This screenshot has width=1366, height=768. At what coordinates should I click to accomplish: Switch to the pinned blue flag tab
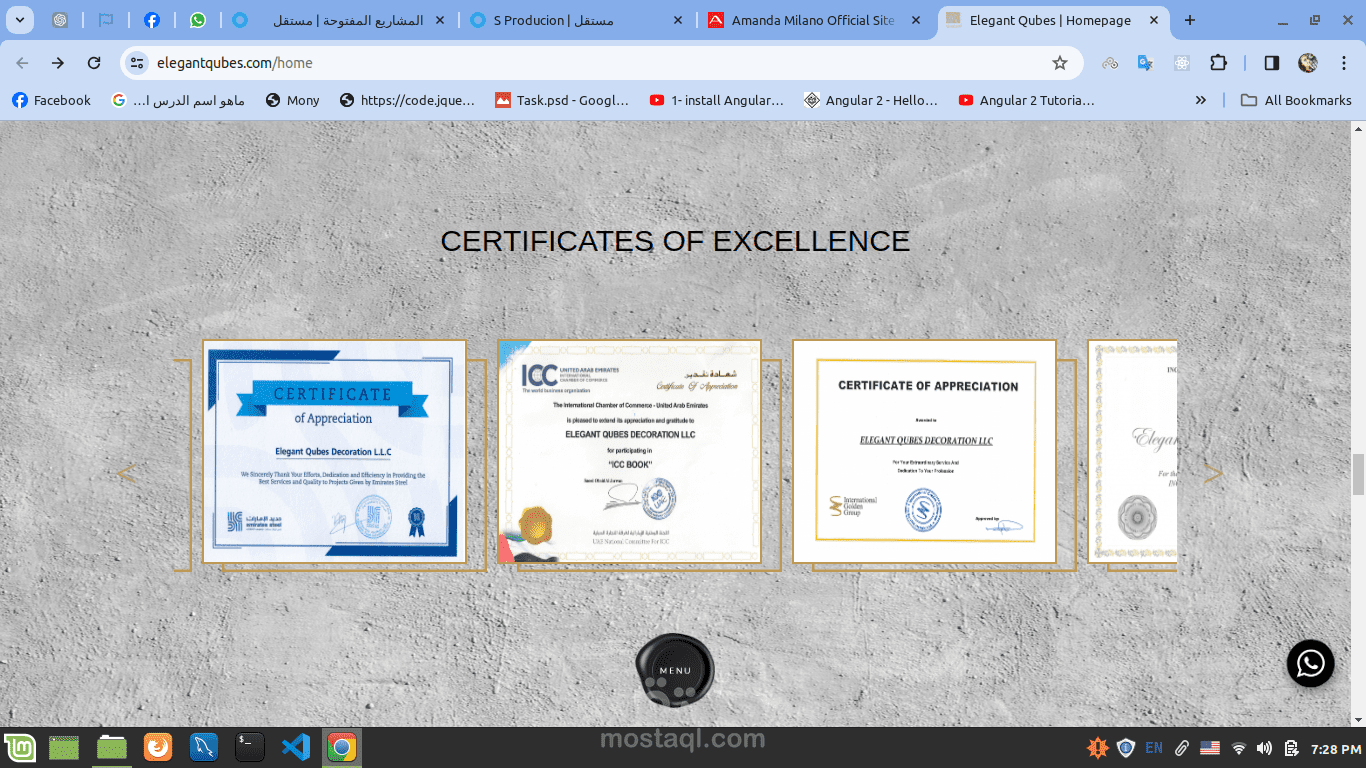point(106,20)
